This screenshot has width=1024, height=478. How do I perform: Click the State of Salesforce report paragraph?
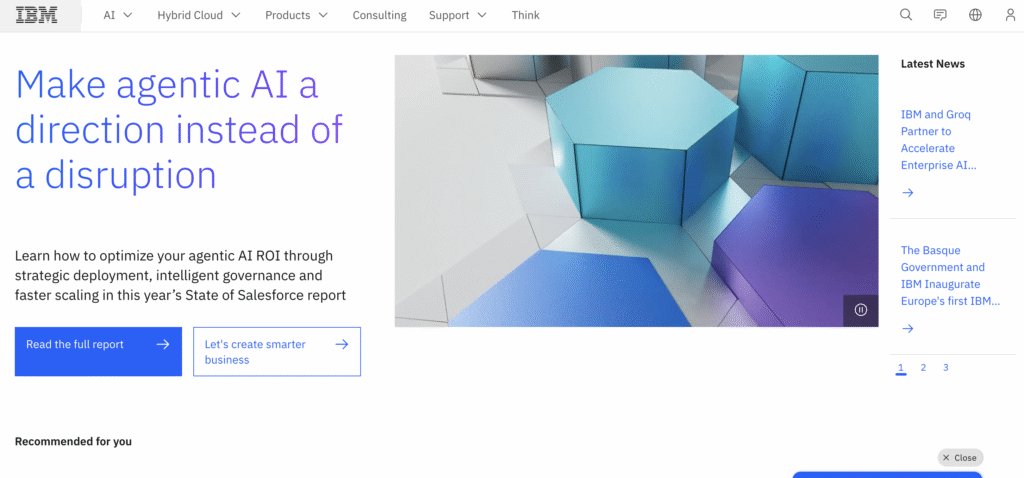[180, 276]
